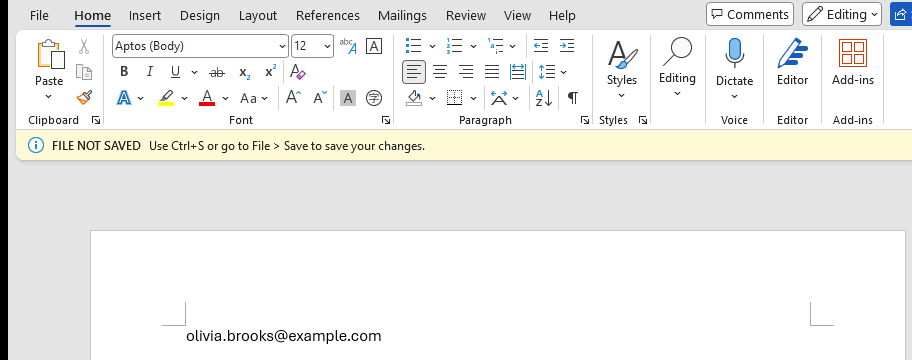Toggle Justify alignment
The width and height of the screenshot is (912, 360).
pyautogui.click(x=492, y=72)
